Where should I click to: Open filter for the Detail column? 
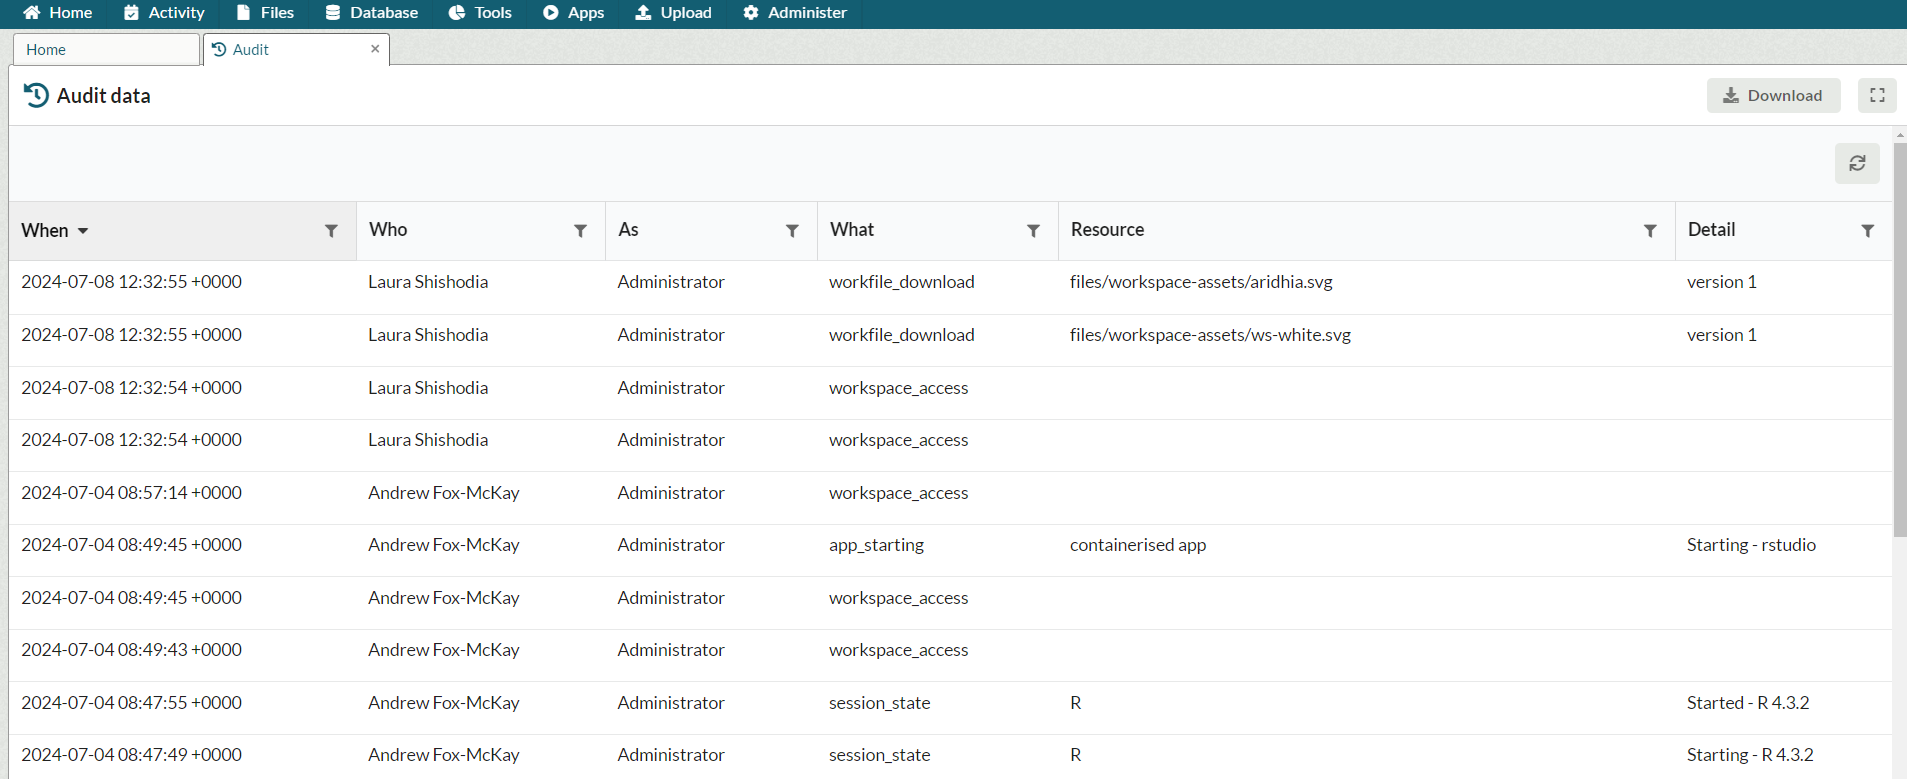point(1867,231)
